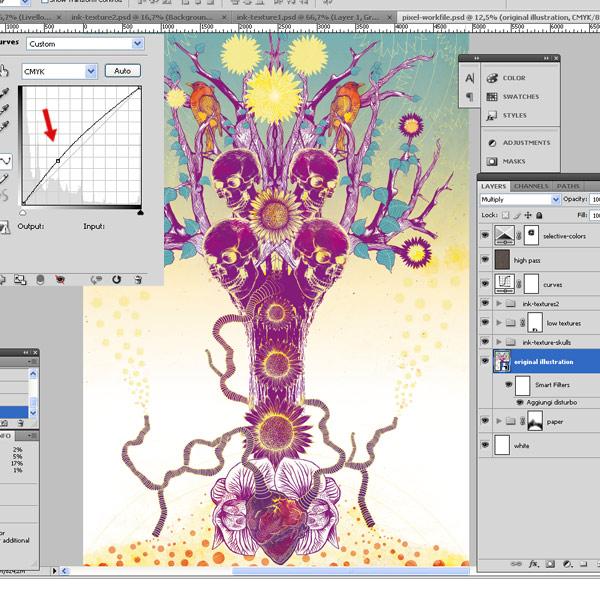Create new adjustment layer from Layers footer
This screenshot has height=611, width=600.
[567, 564]
